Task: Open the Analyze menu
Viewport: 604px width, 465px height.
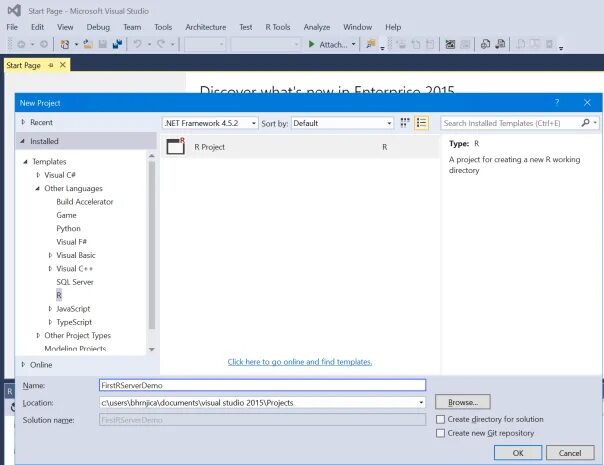Action: (x=317, y=27)
